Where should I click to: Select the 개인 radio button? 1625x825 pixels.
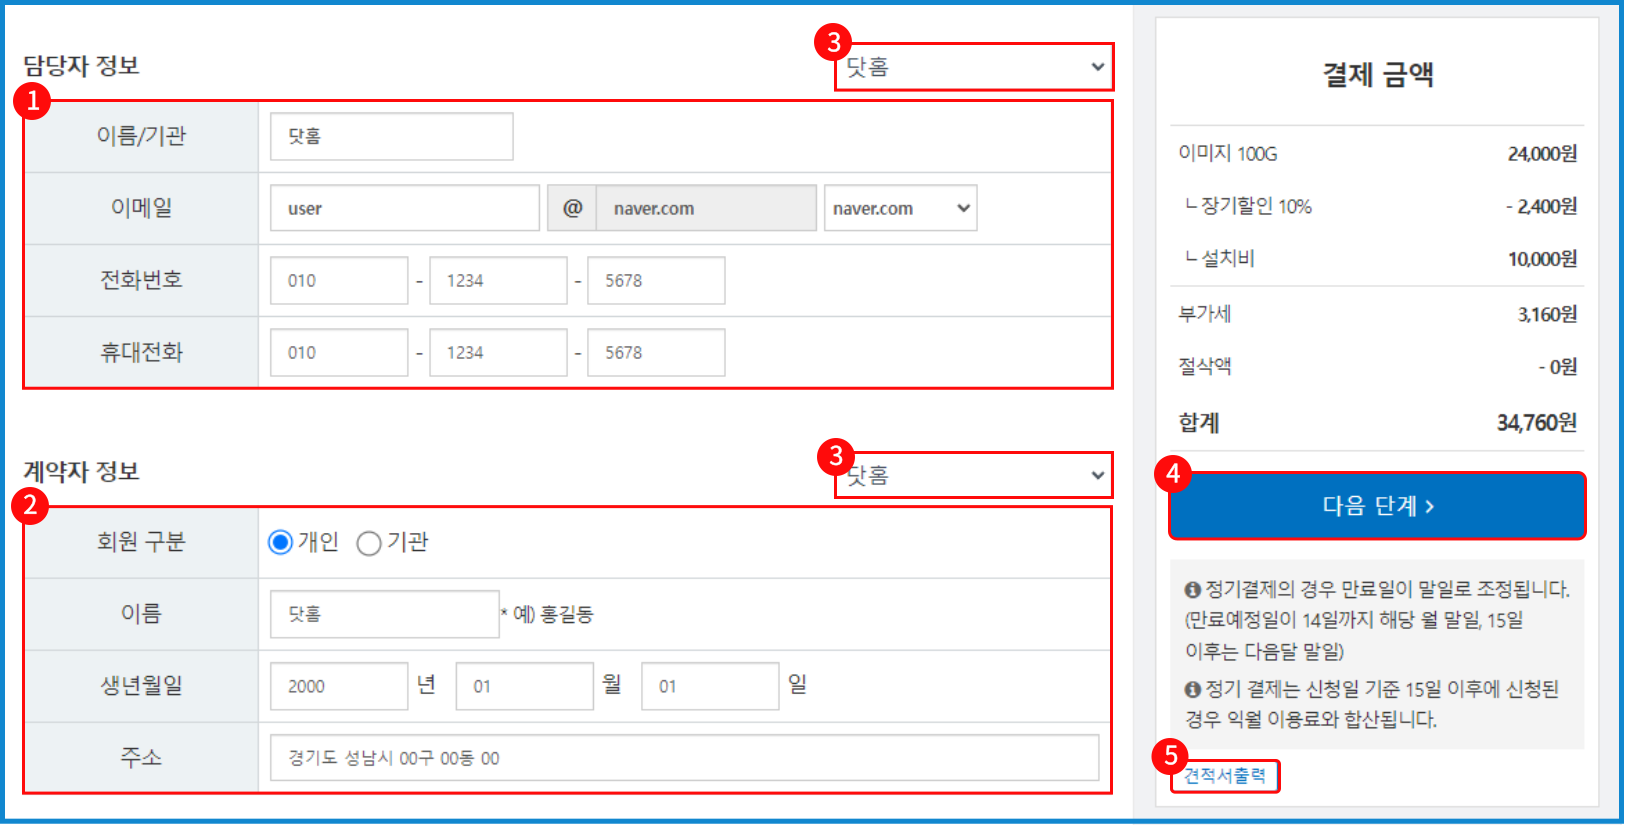(280, 542)
